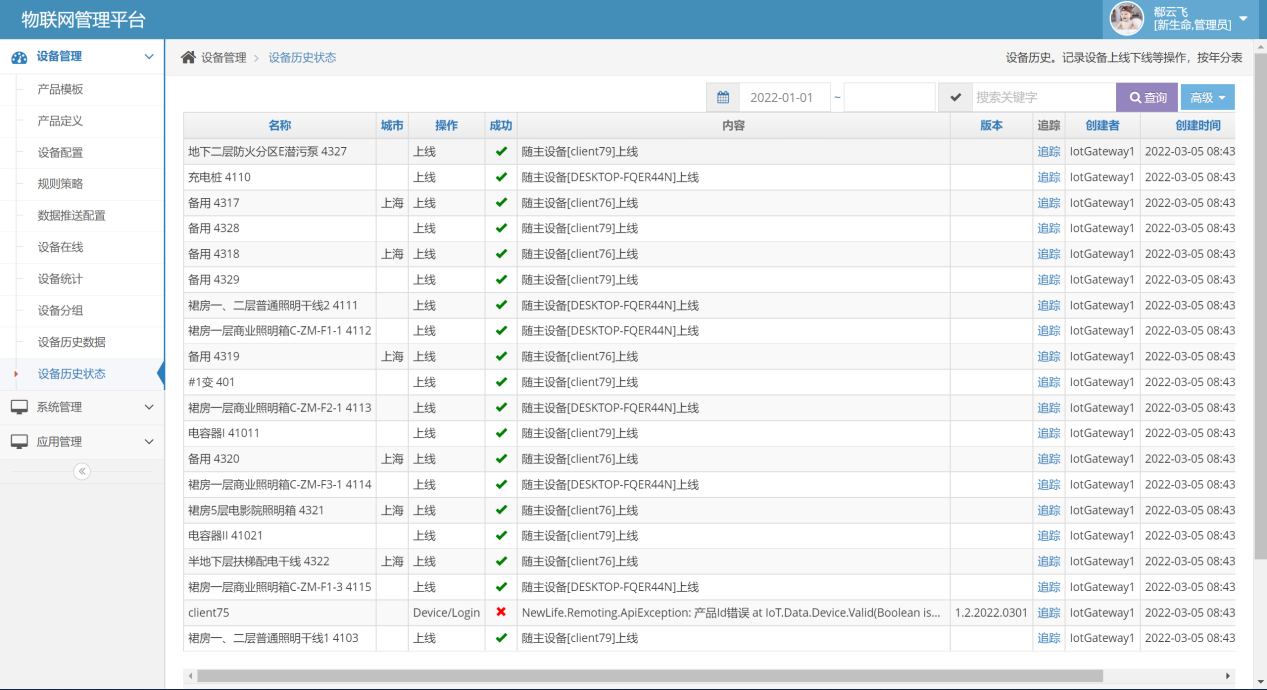Click version 1.2.2022.0301 cell
Image resolution: width=1267 pixels, height=690 pixels.
[991, 612]
